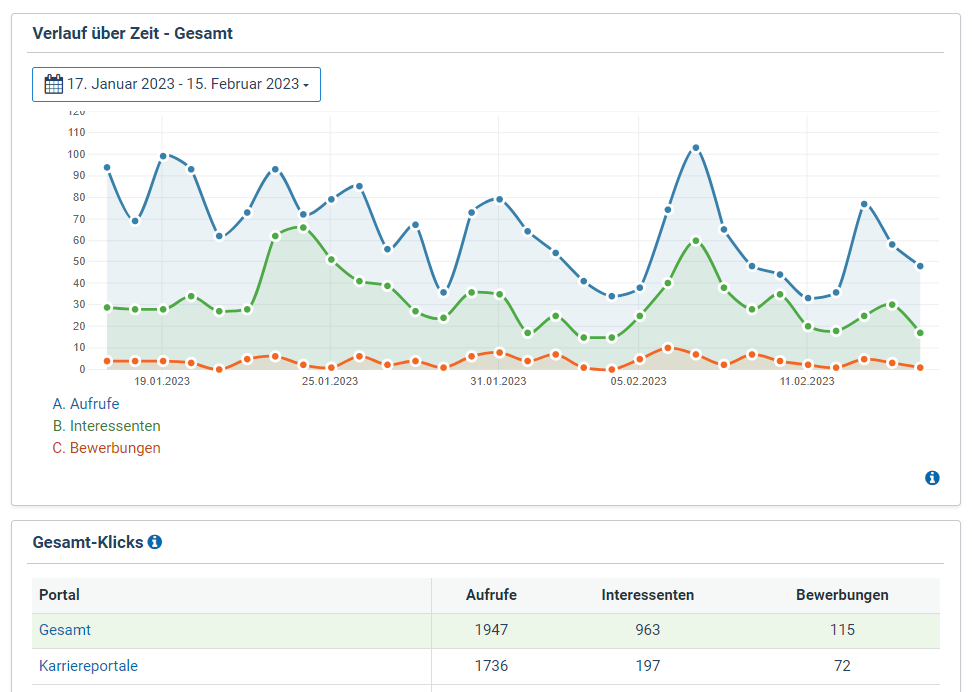
Task: Select the highest orange Bewerbungen data point
Action: 668,348
